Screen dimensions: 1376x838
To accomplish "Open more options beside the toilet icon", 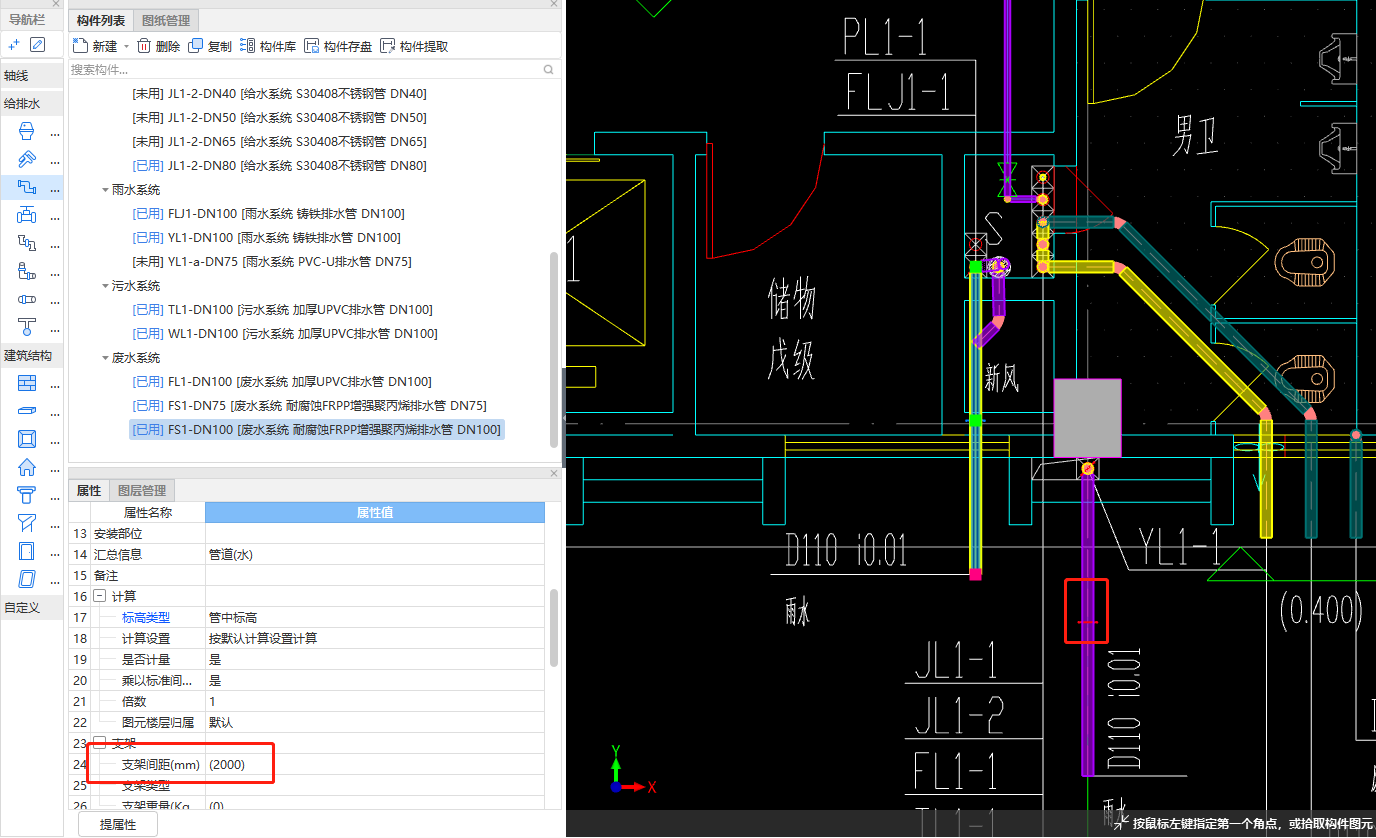I will click(x=55, y=132).
